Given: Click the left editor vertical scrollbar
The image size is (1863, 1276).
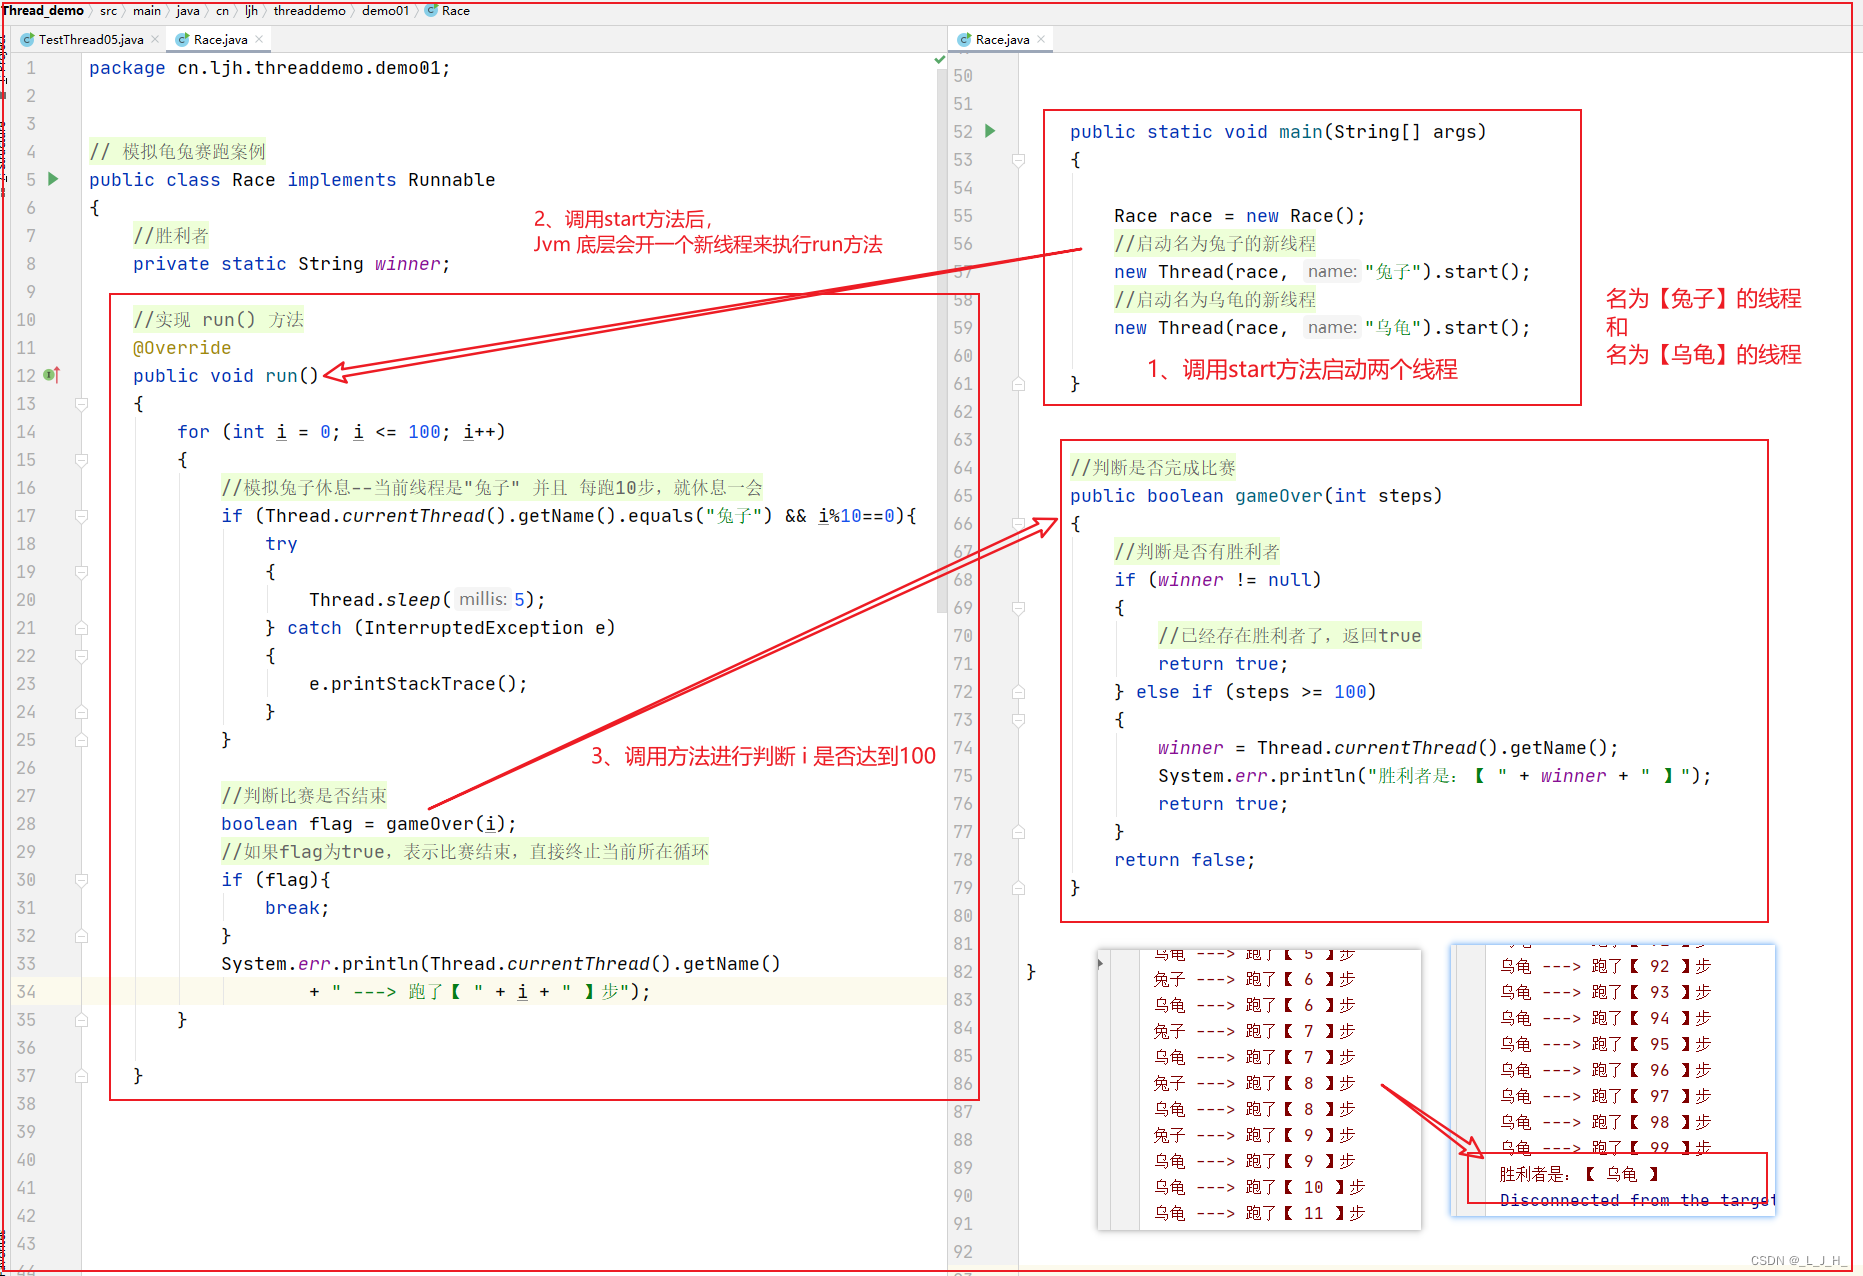Looking at the screenshot, I should click(x=941, y=340).
